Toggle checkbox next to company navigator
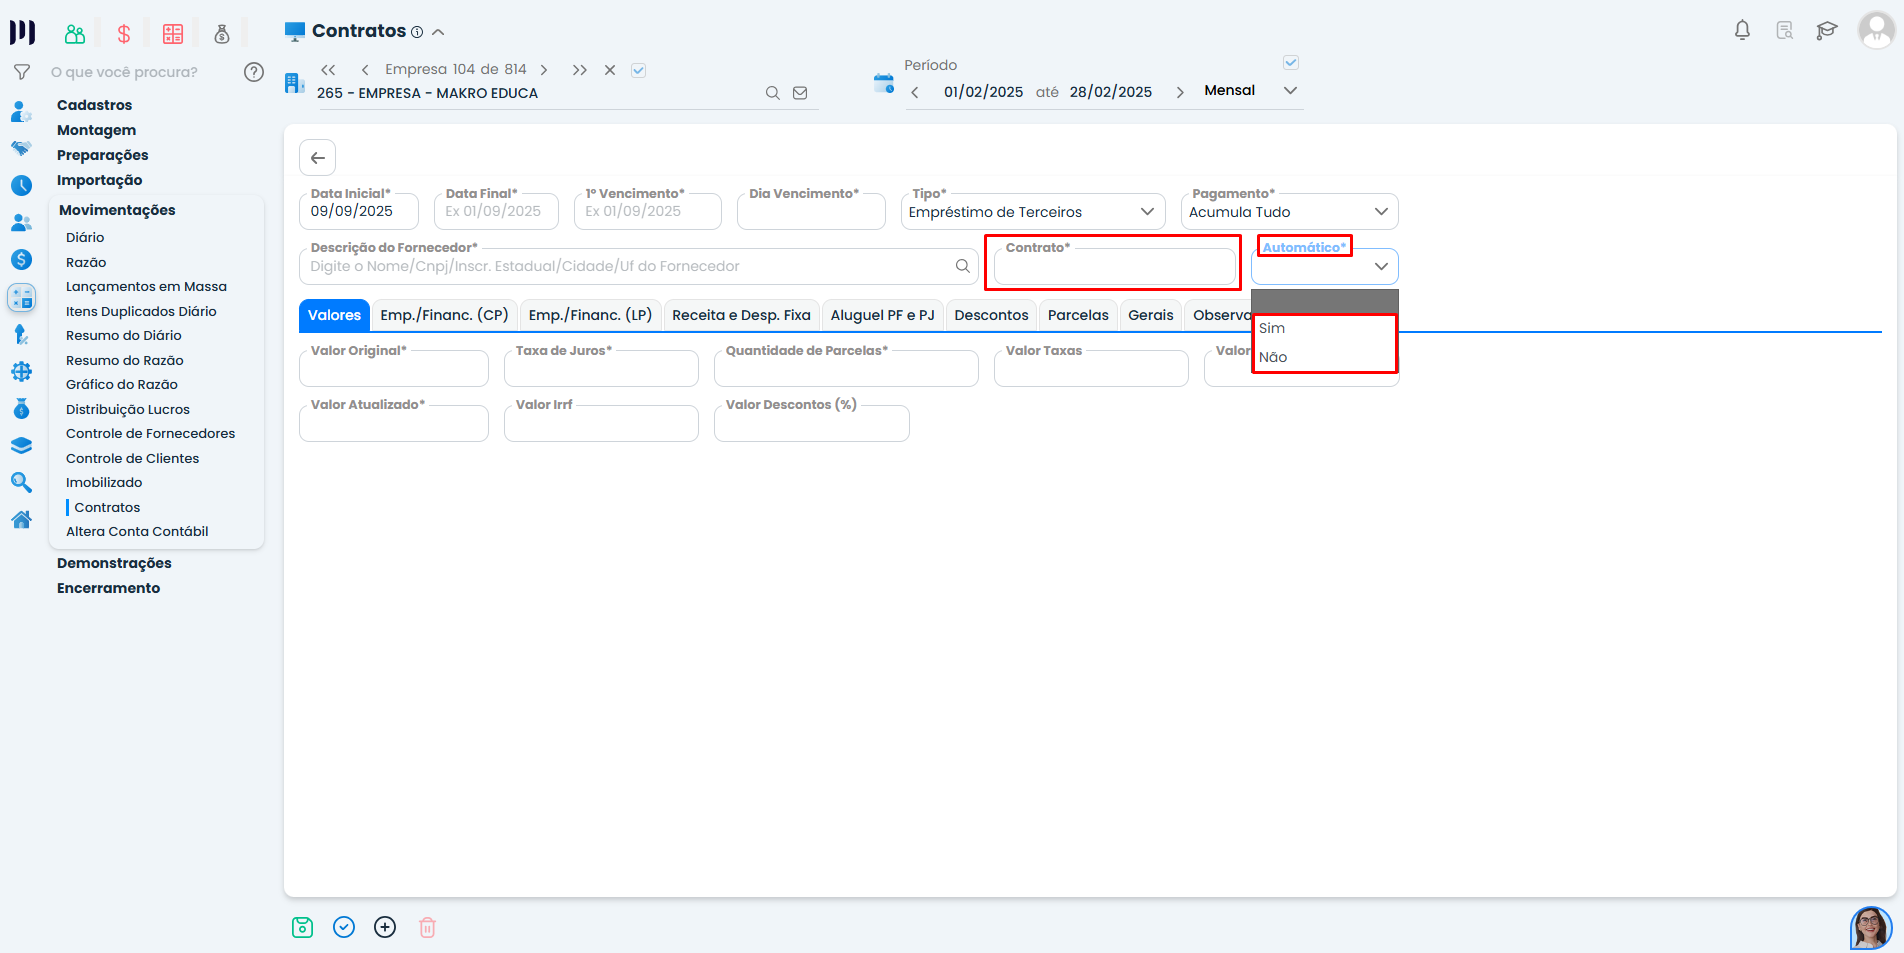 tap(639, 70)
